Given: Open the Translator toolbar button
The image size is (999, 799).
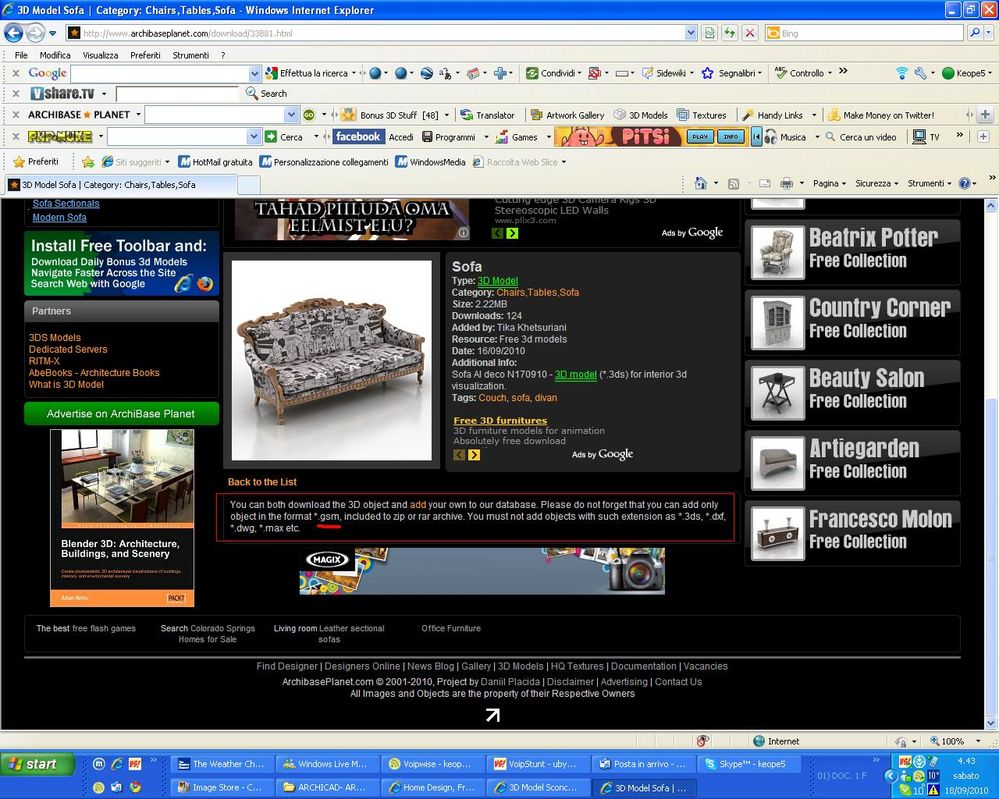Looking at the screenshot, I should (x=487, y=115).
